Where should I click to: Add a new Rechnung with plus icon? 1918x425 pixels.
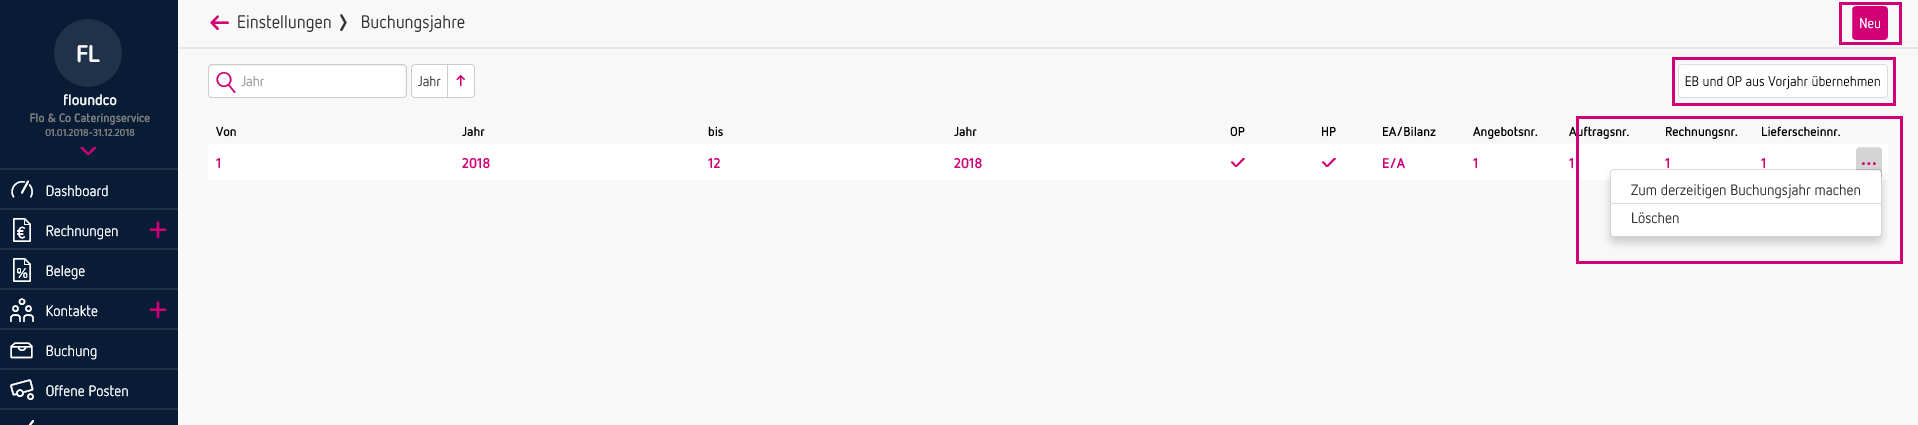[158, 230]
